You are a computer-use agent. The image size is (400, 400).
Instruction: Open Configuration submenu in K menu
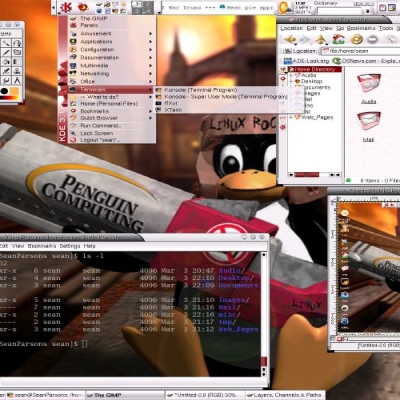(x=111, y=49)
